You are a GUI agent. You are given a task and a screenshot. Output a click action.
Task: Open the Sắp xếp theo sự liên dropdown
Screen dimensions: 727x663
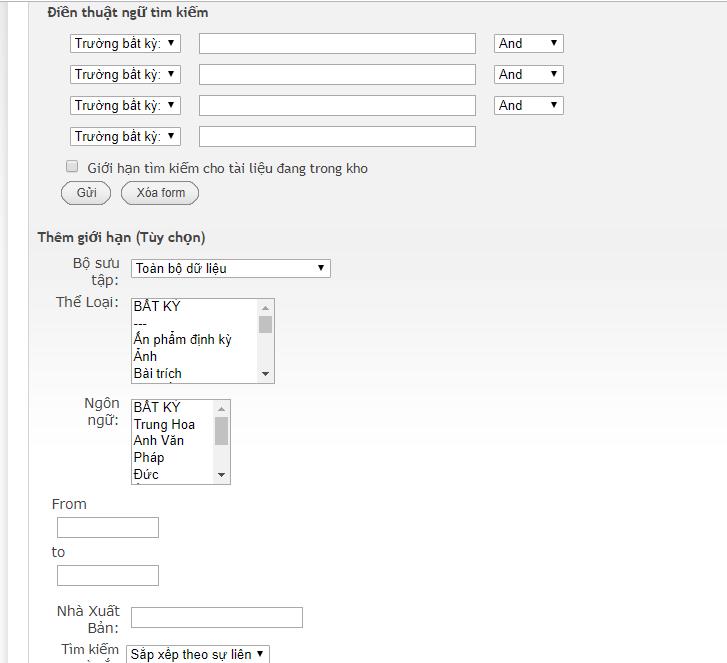(x=198, y=654)
